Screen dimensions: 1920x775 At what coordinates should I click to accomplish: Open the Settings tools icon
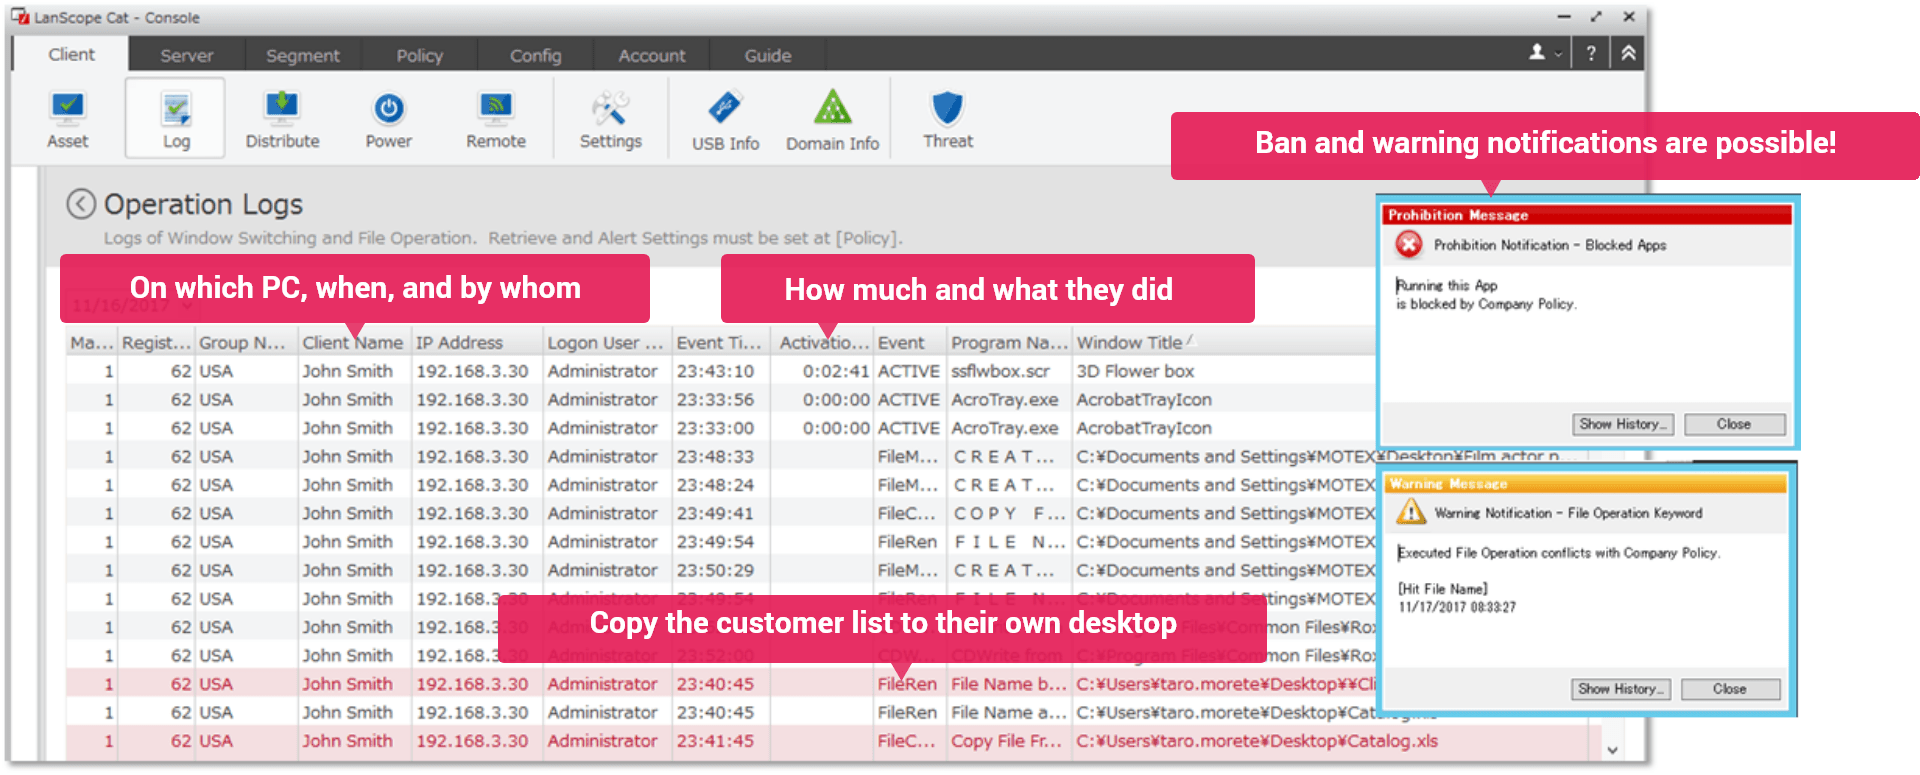click(x=610, y=119)
